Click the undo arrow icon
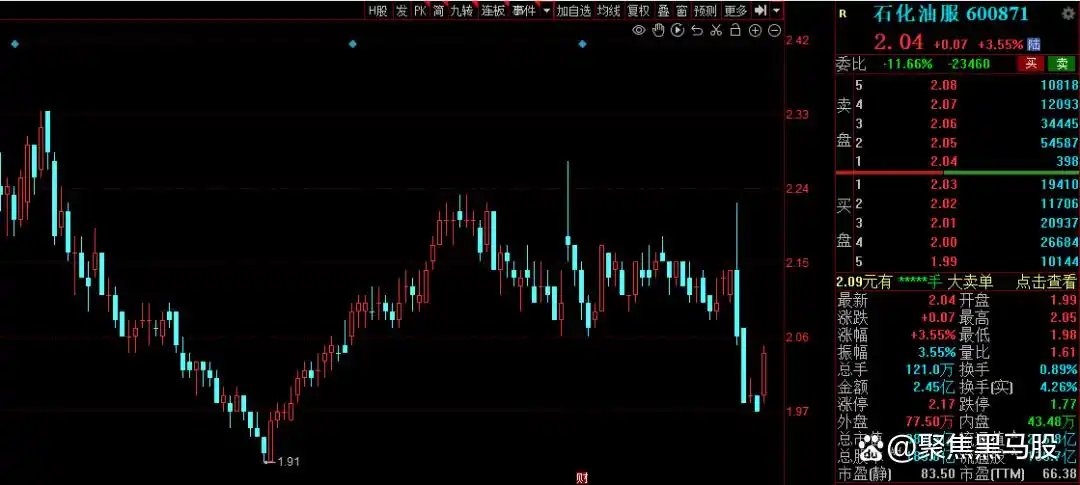1080x485 pixels. click(x=697, y=31)
